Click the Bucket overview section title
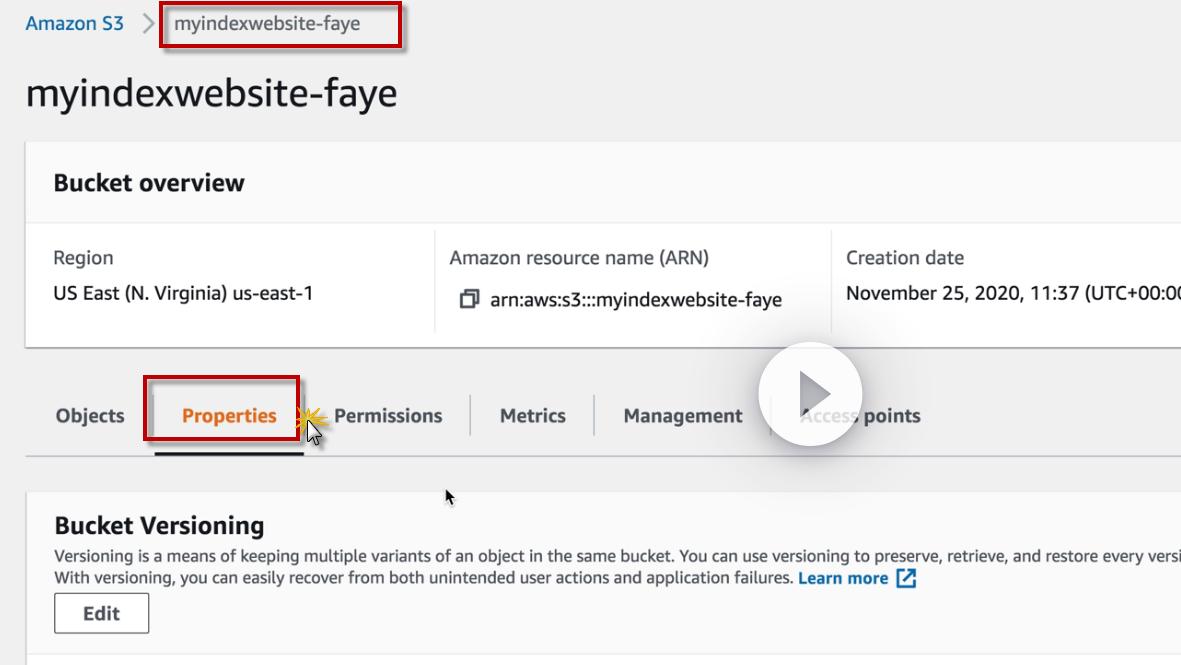This screenshot has width=1181, height=665. (149, 183)
